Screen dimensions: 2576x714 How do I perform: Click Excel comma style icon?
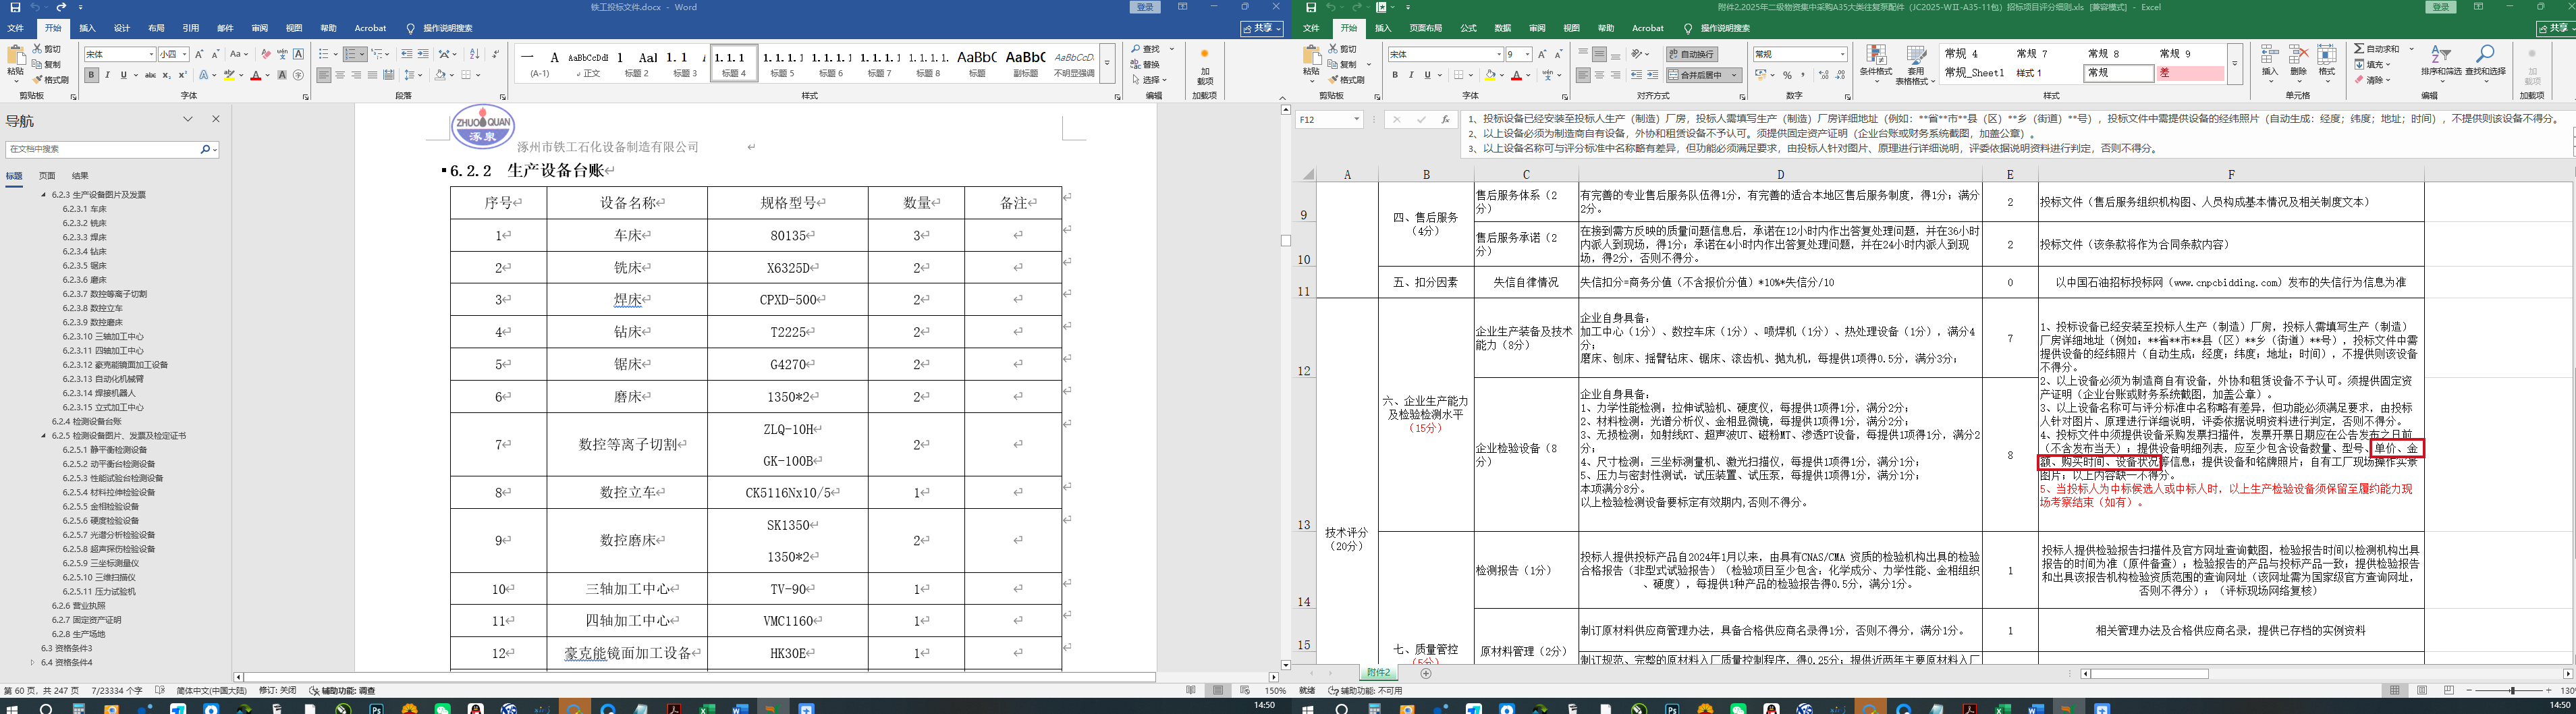point(1803,75)
